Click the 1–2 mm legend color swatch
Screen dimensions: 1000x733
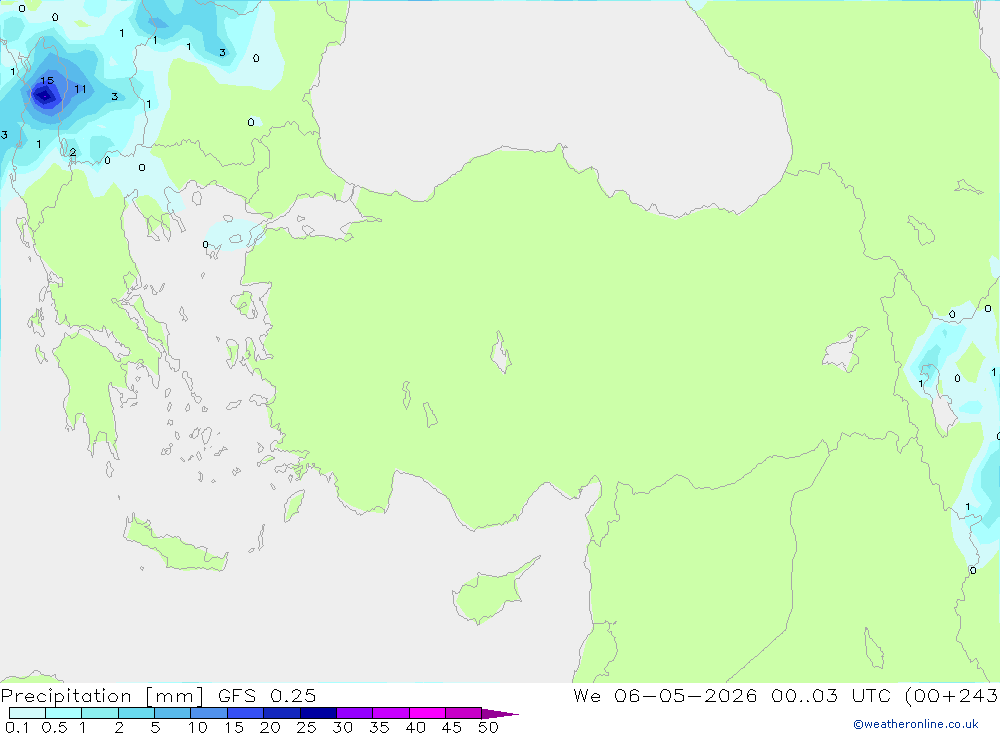pyautogui.click(x=99, y=713)
